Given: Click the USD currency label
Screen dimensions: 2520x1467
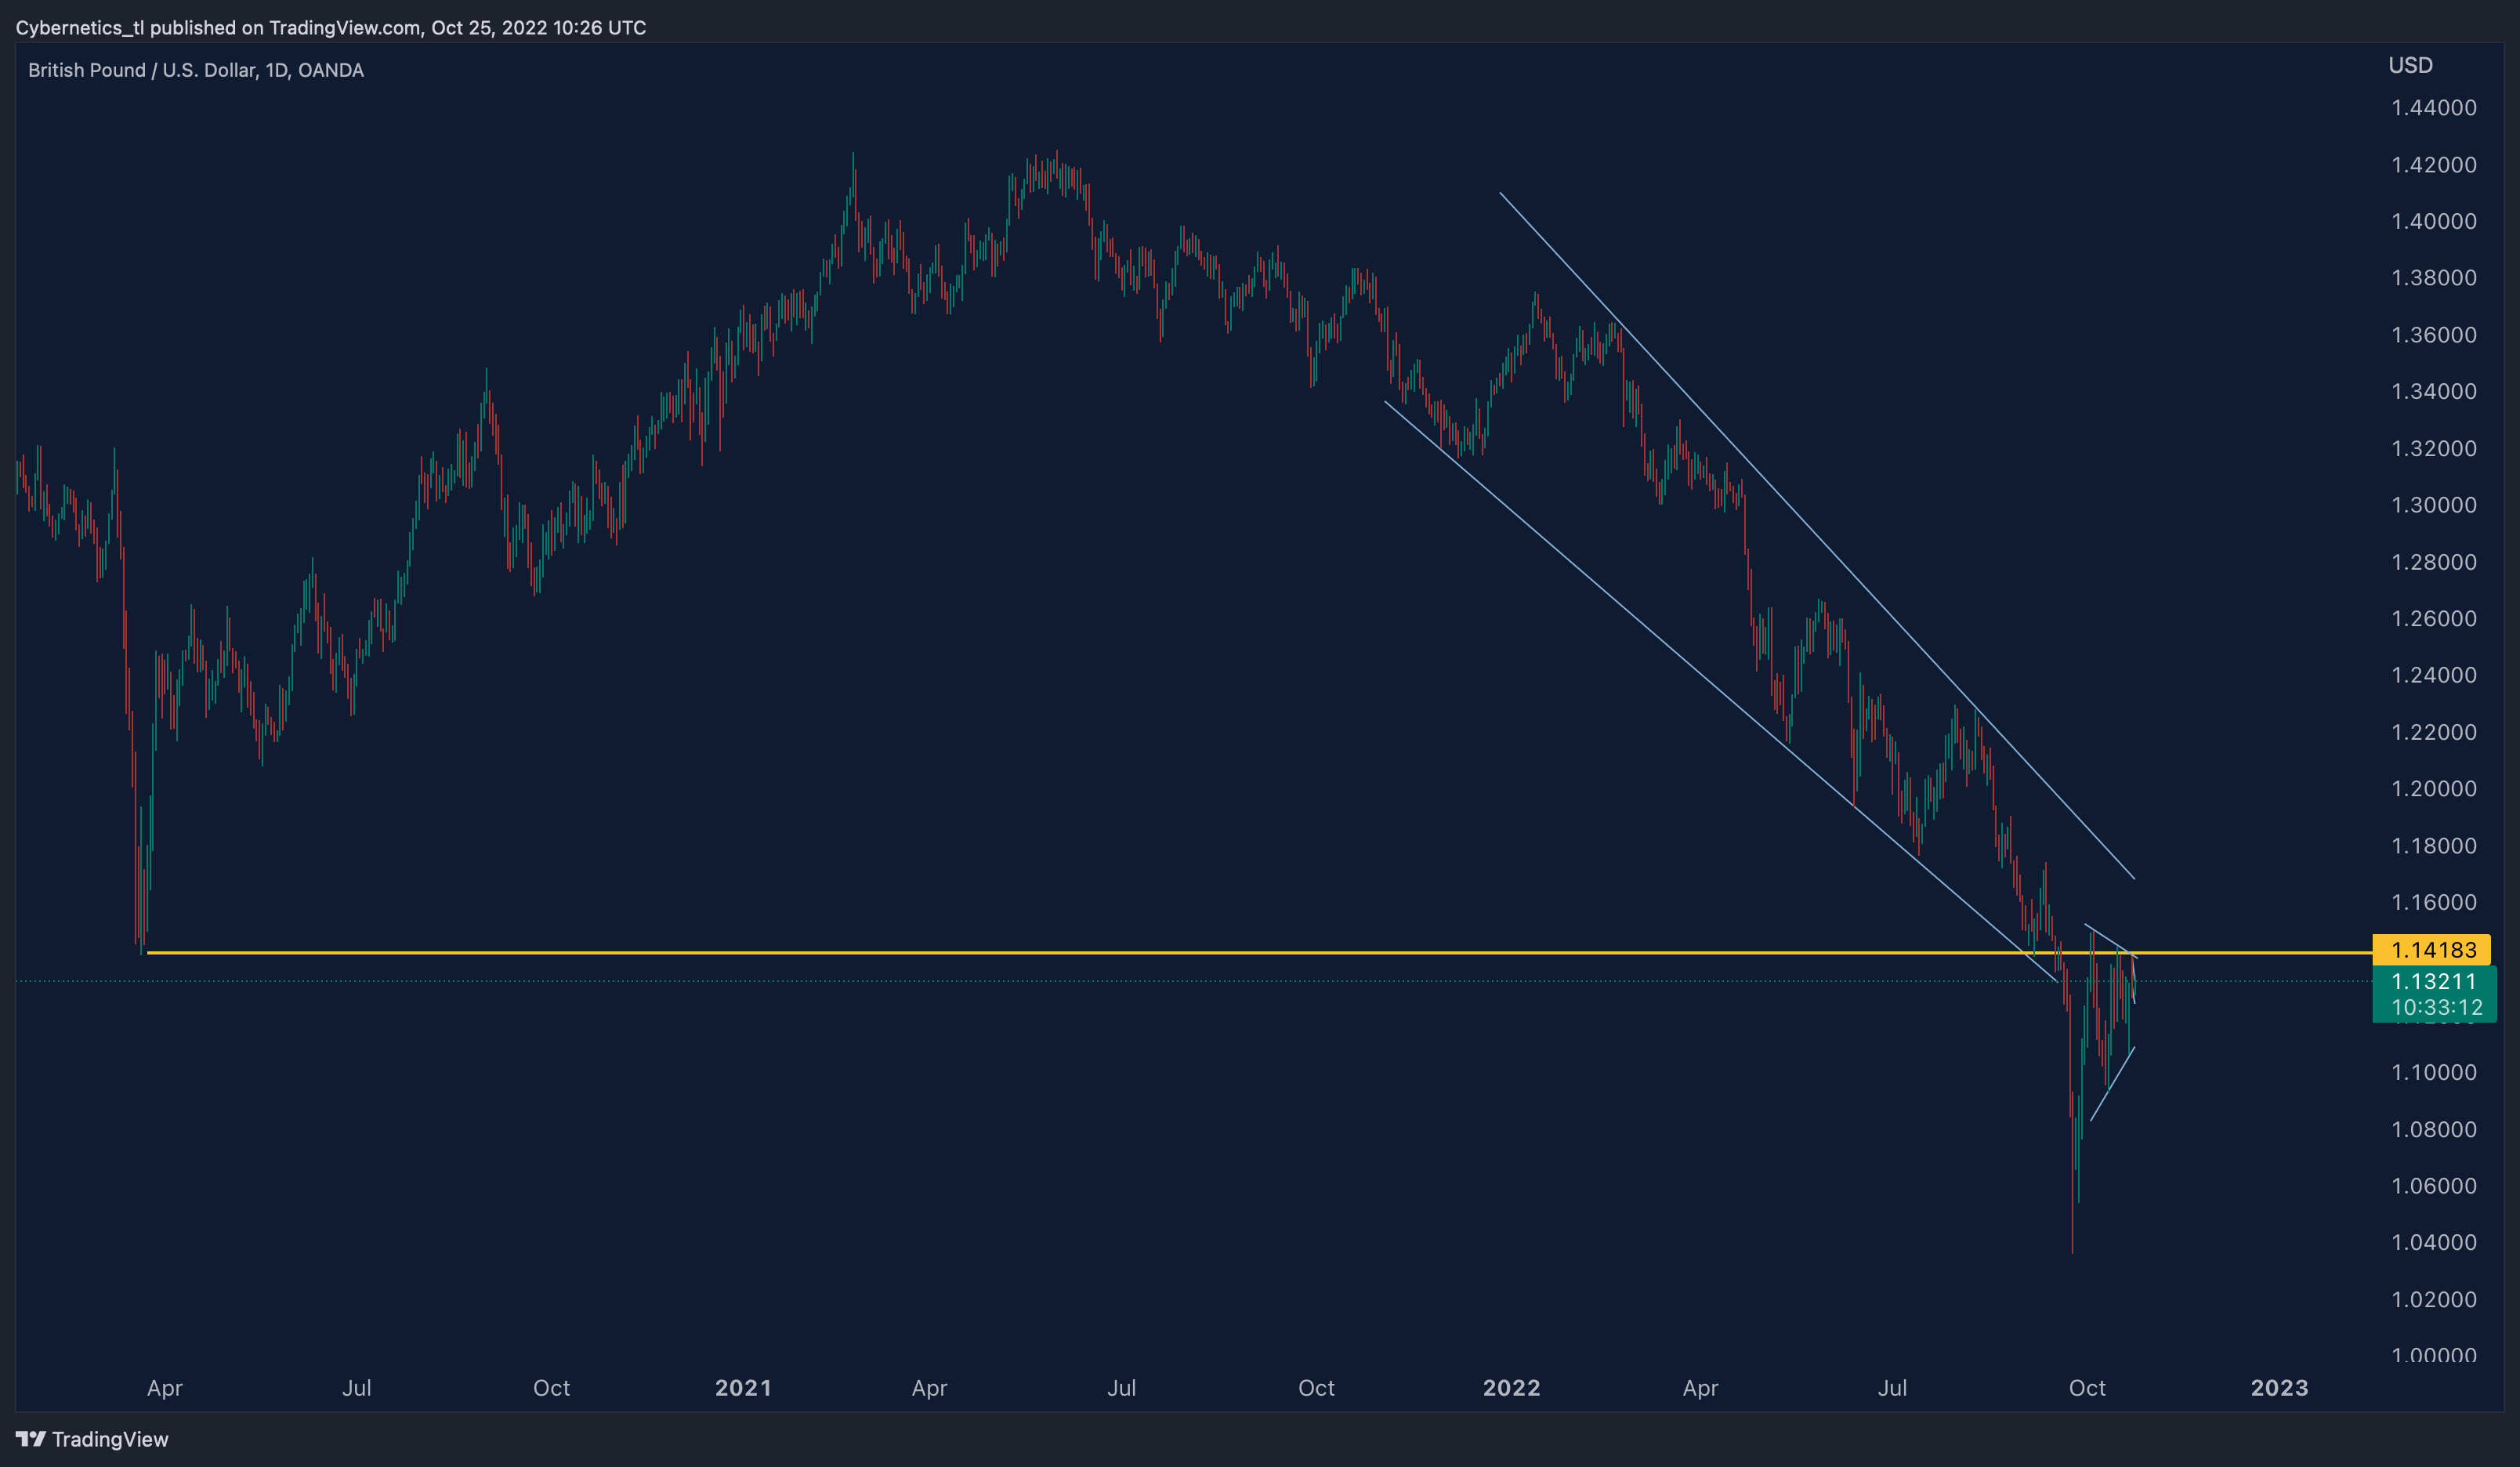Looking at the screenshot, I should click(x=2410, y=65).
